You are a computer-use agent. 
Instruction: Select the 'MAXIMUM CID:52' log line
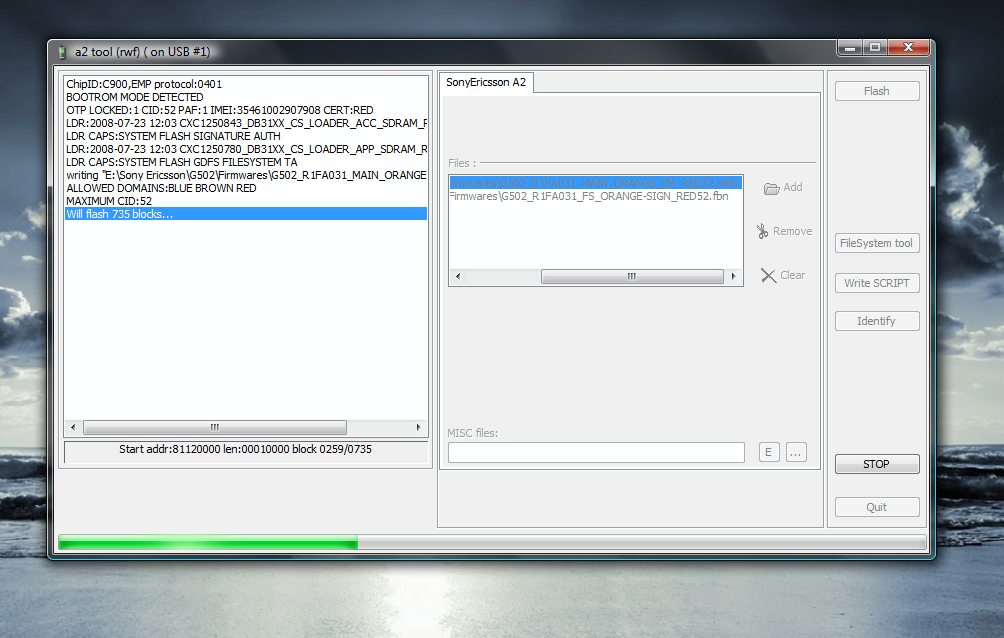coord(246,201)
